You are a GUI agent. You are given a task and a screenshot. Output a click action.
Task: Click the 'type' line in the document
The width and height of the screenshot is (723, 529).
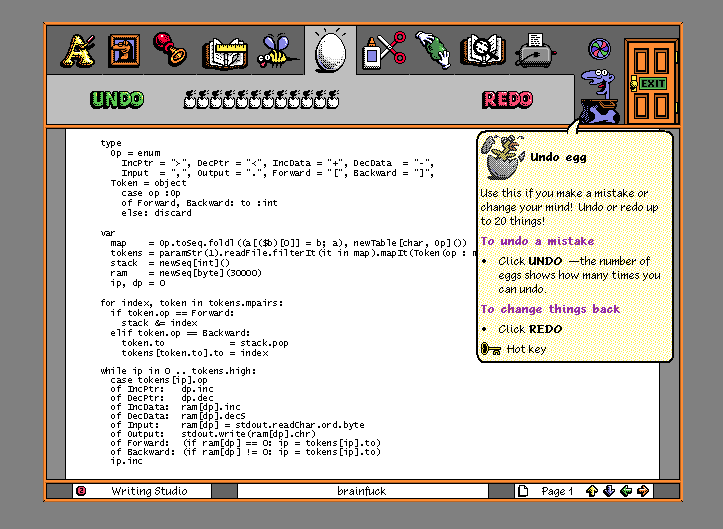(111, 143)
